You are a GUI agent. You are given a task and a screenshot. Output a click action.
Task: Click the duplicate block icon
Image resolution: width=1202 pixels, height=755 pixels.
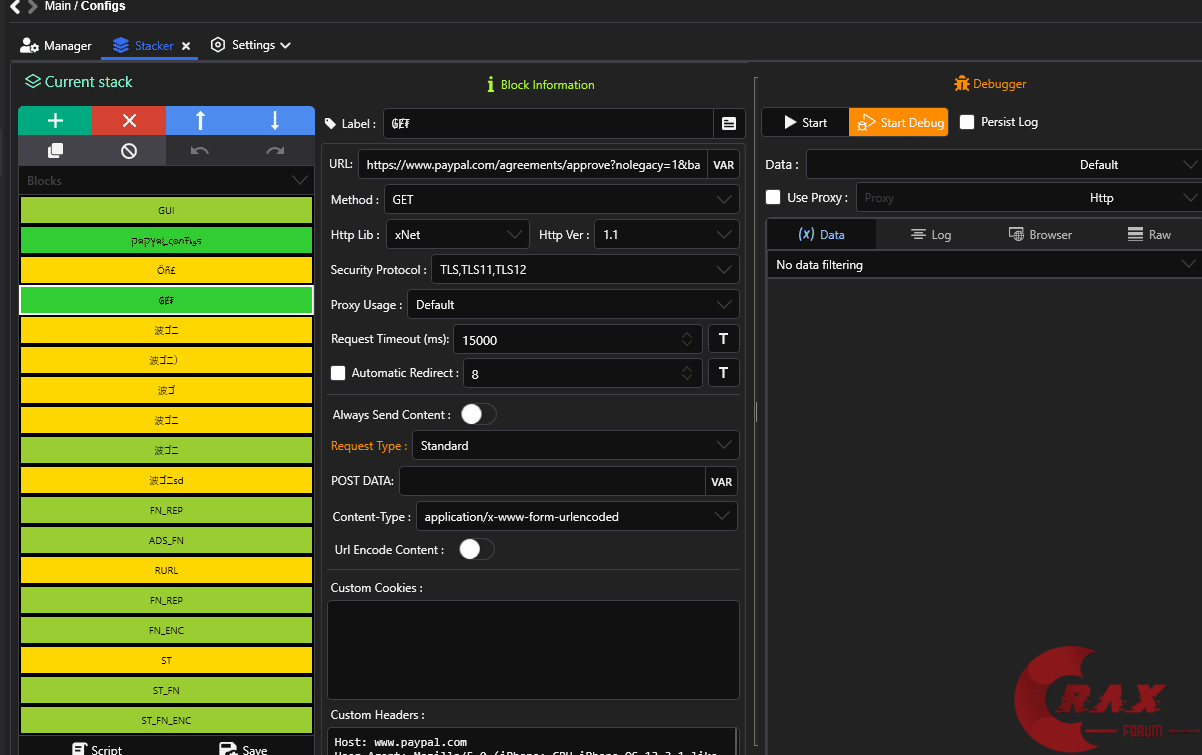tap(55, 151)
